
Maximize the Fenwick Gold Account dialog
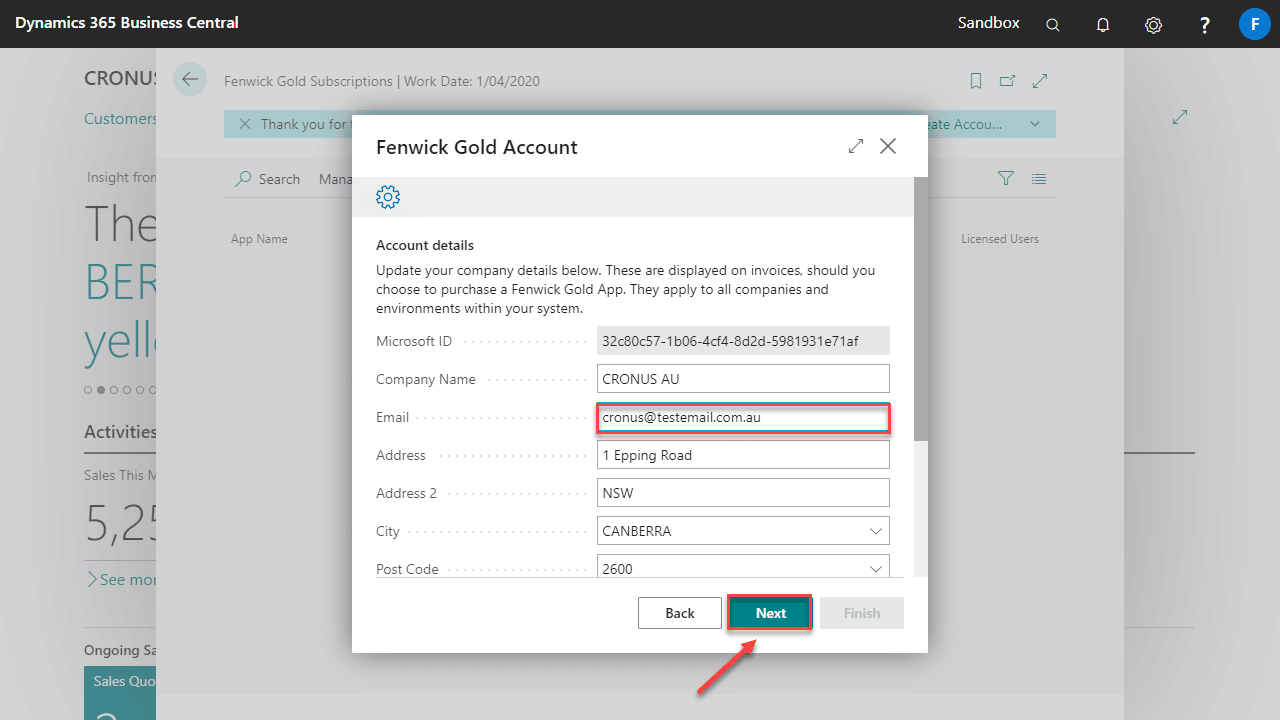tap(856, 146)
